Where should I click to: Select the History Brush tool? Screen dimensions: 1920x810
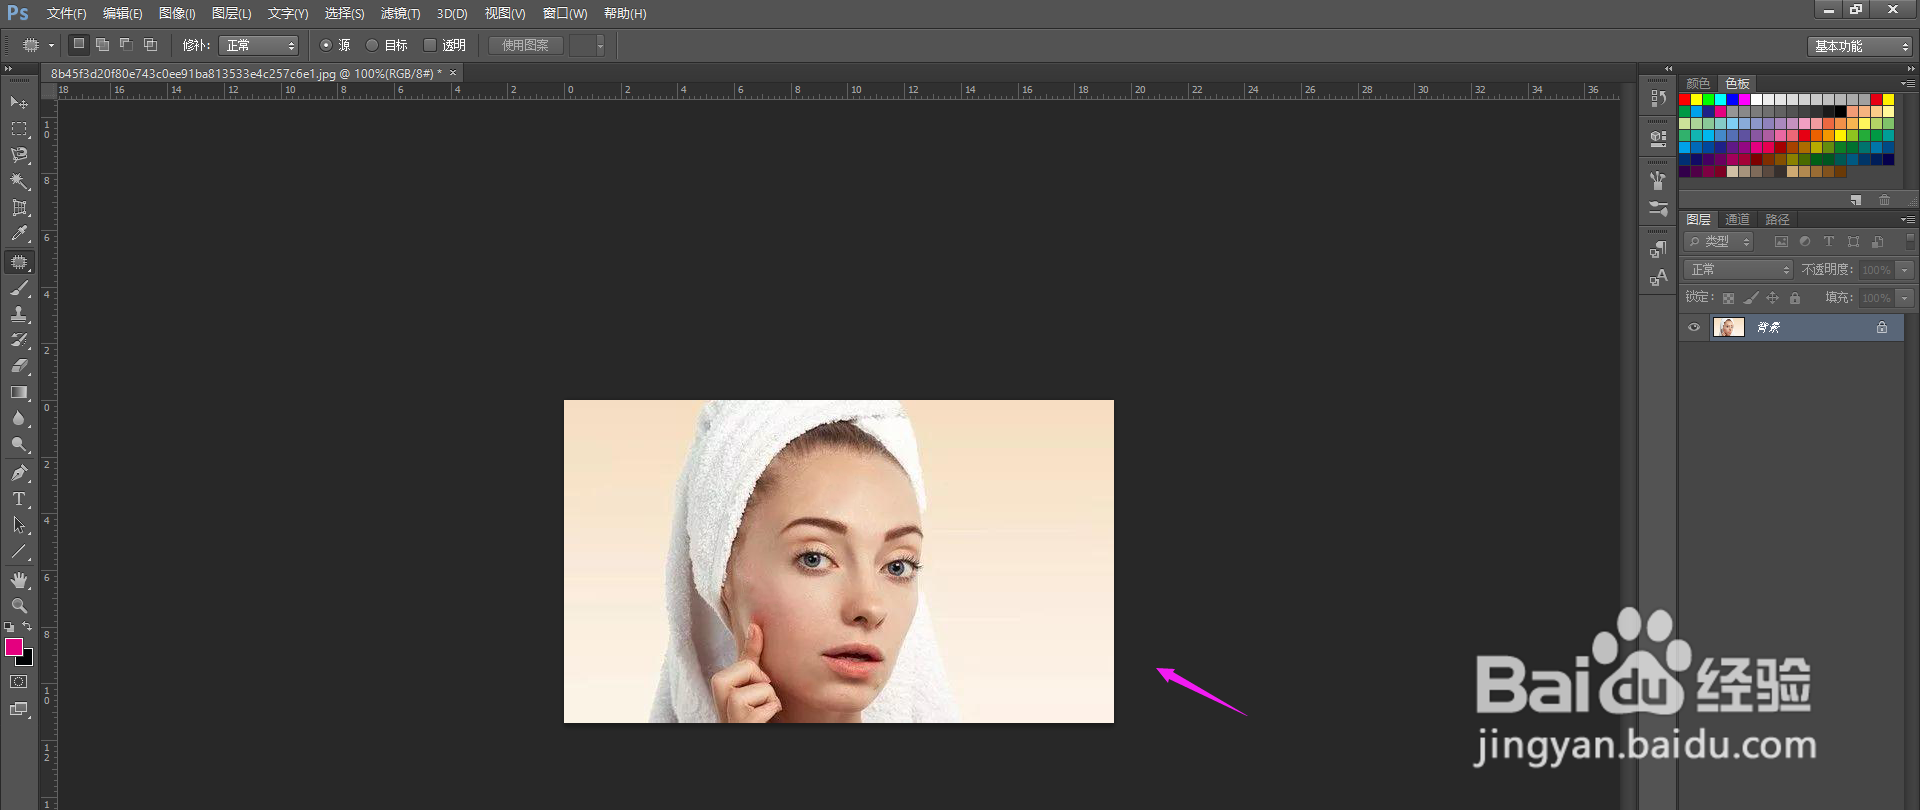coord(19,340)
